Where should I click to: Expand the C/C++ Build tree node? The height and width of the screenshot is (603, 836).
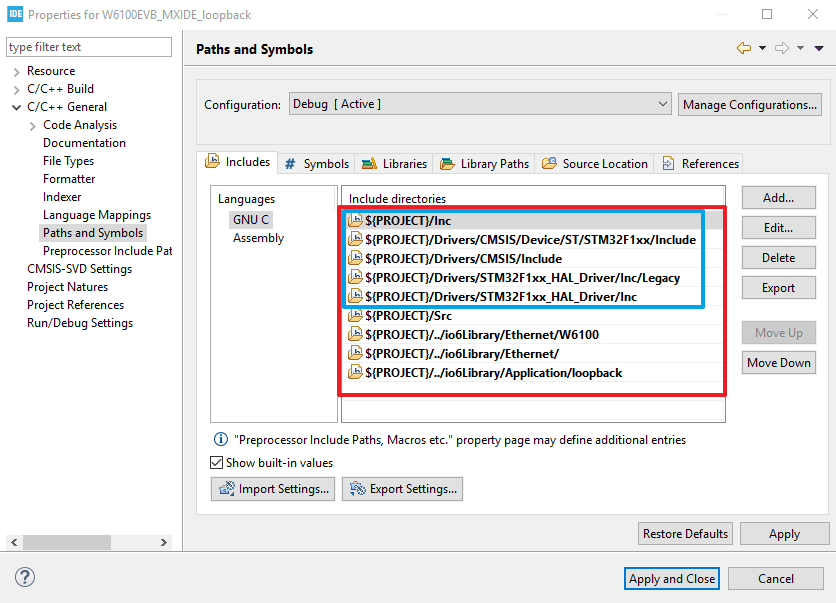point(17,90)
